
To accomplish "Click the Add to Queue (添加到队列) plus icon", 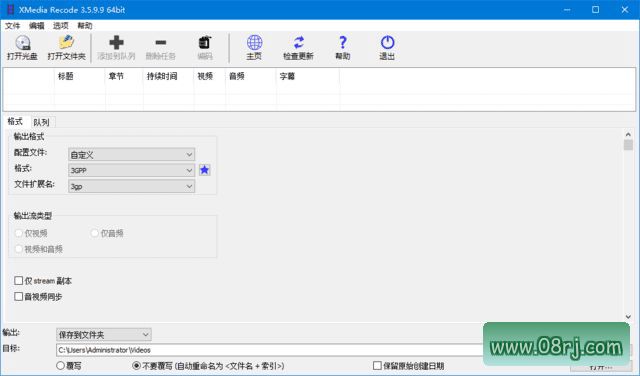I will pos(116,42).
